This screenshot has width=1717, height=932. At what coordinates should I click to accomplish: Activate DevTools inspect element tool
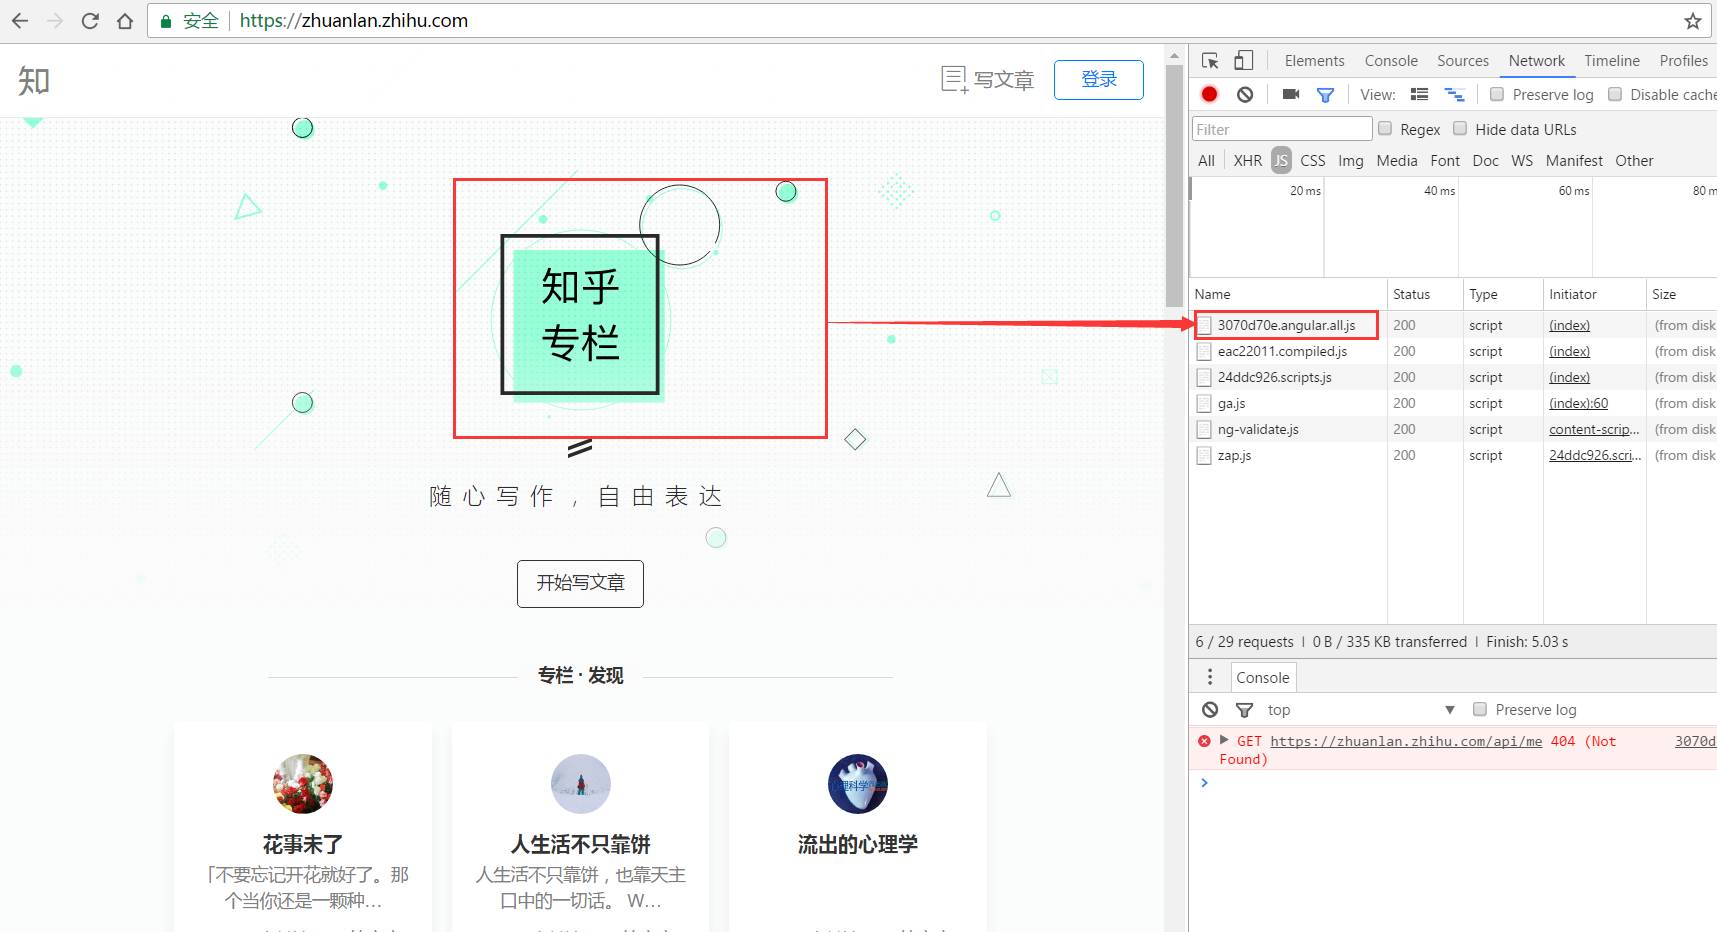coord(1210,61)
